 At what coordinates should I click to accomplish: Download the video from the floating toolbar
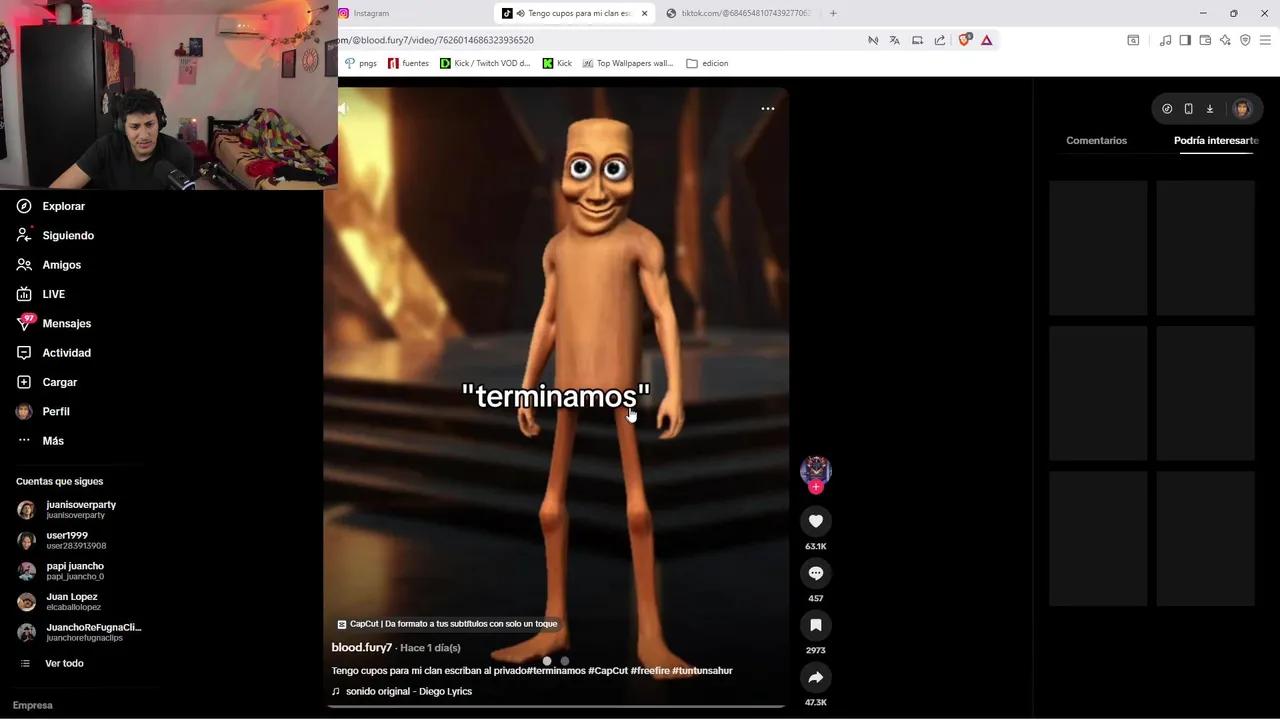click(1209, 108)
